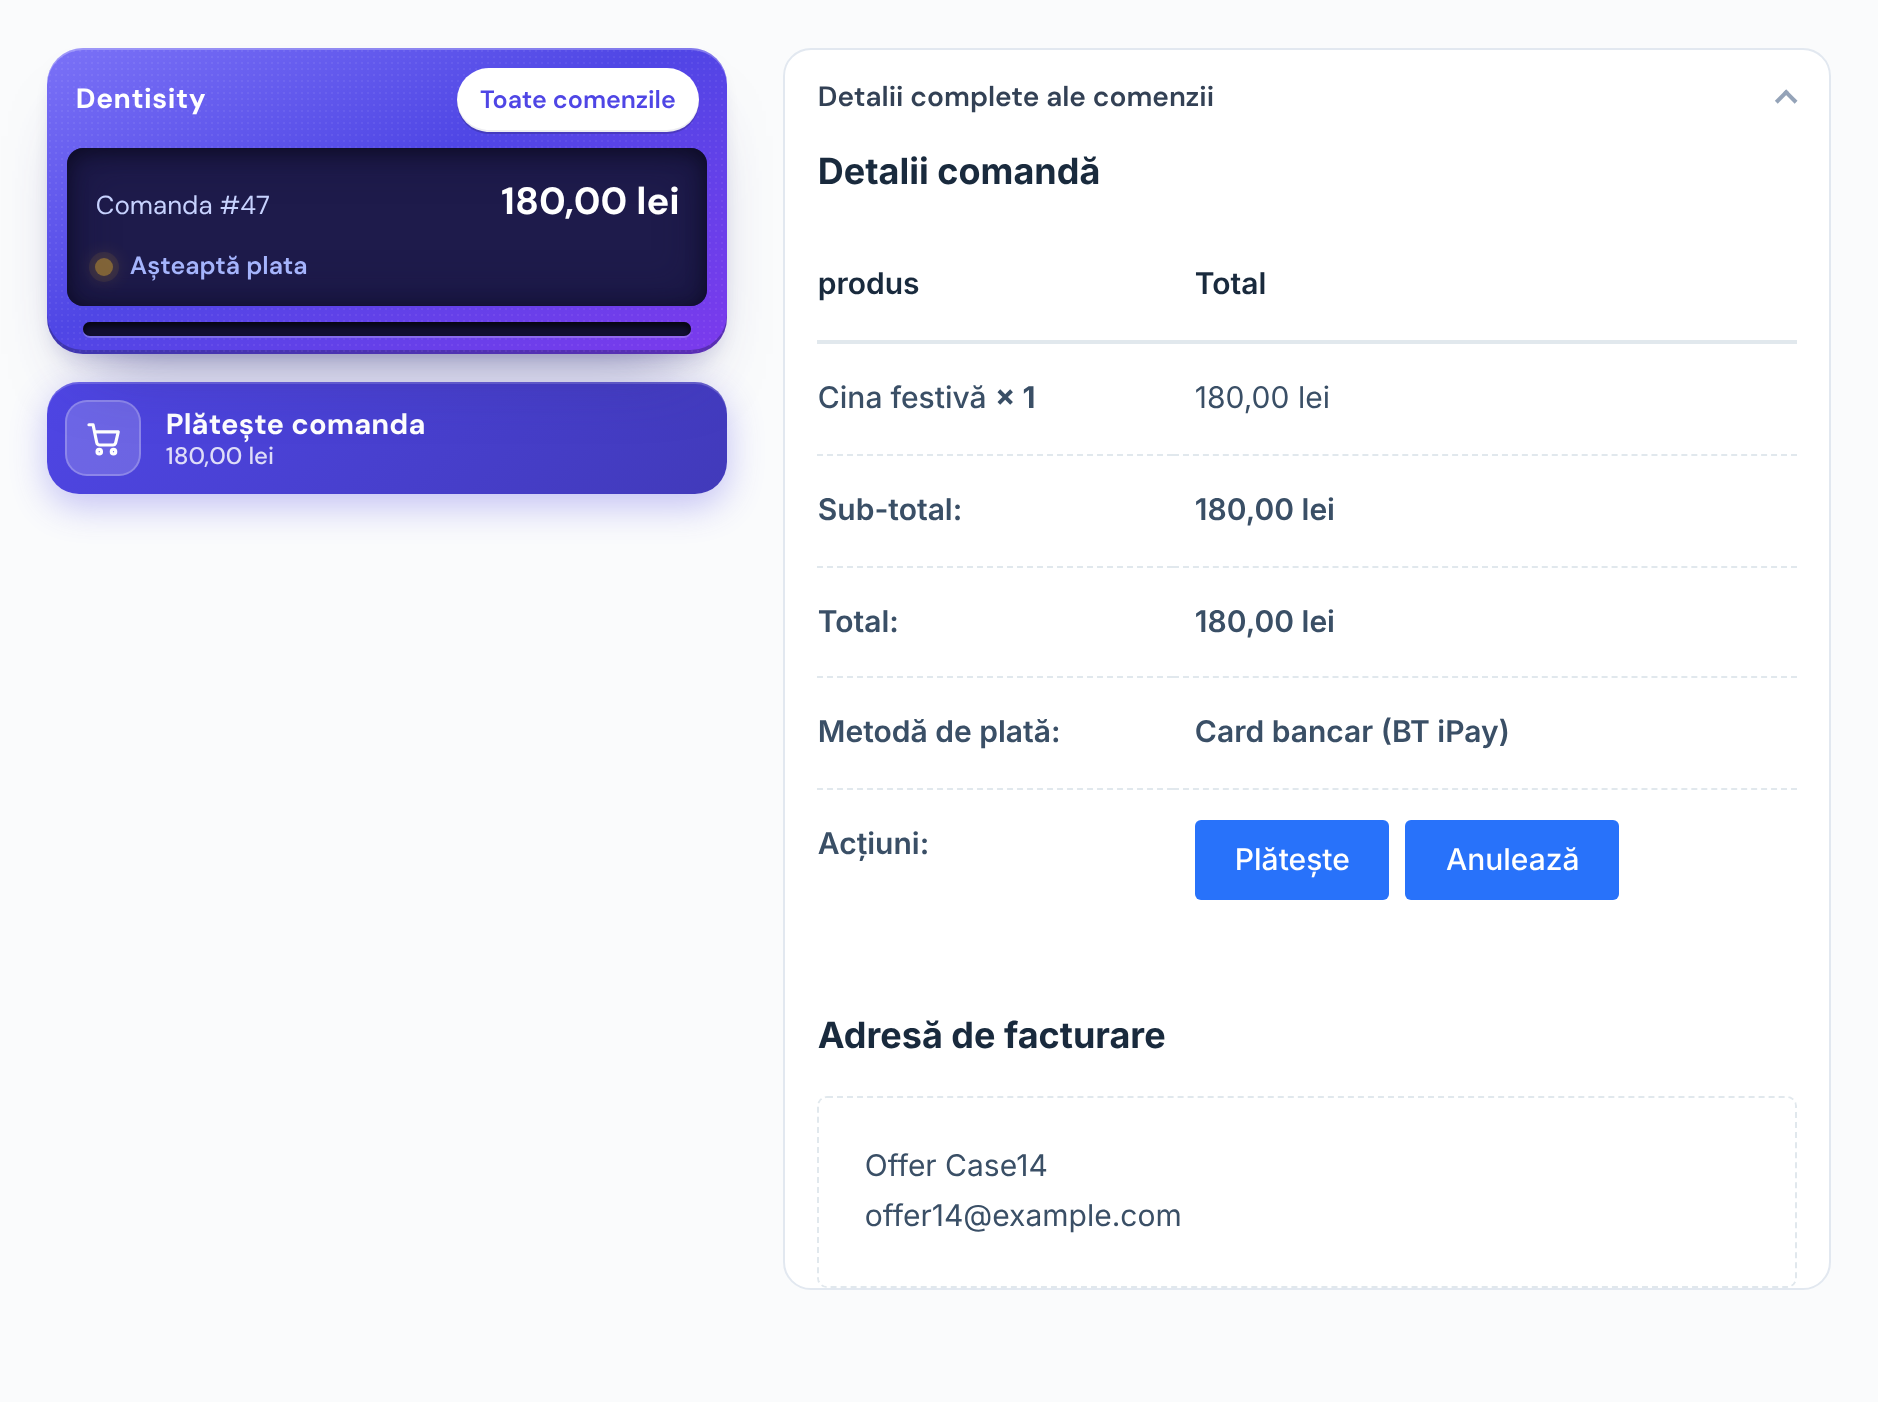The width and height of the screenshot is (1878, 1402).
Task: Click the Metodă de plată: label
Action: click(x=939, y=732)
